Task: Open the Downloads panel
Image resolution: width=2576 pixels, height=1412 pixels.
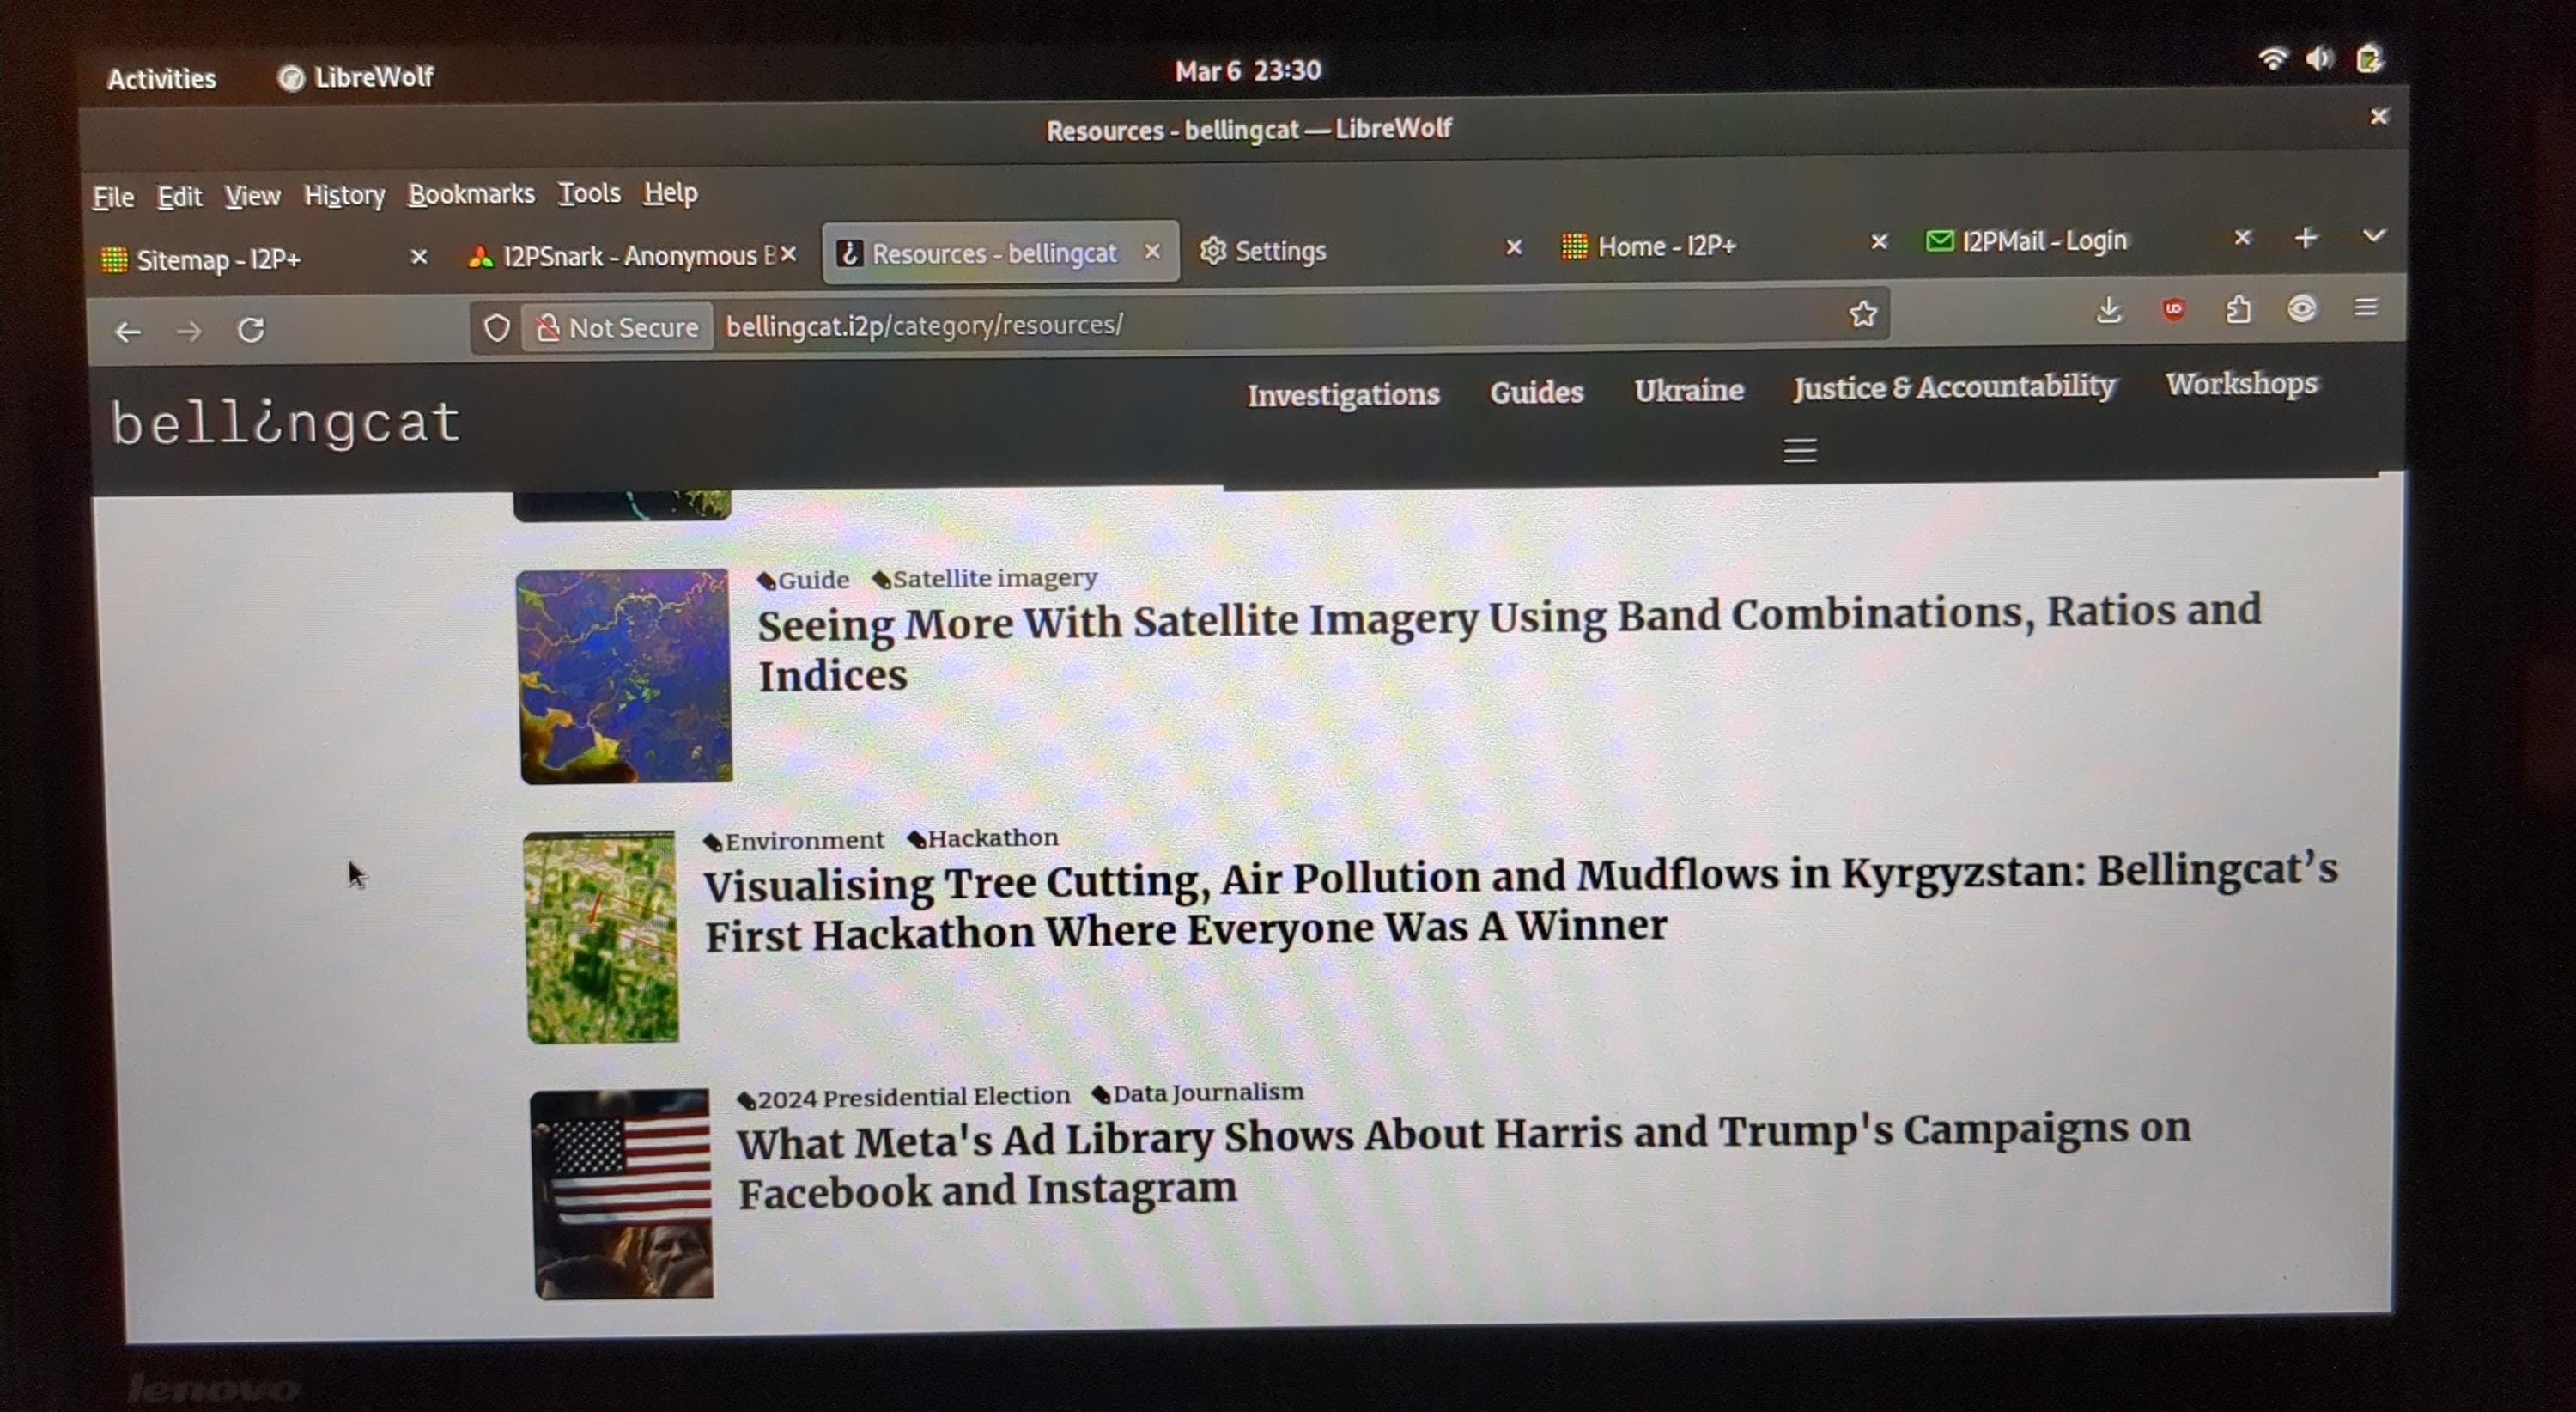Action: [2109, 311]
